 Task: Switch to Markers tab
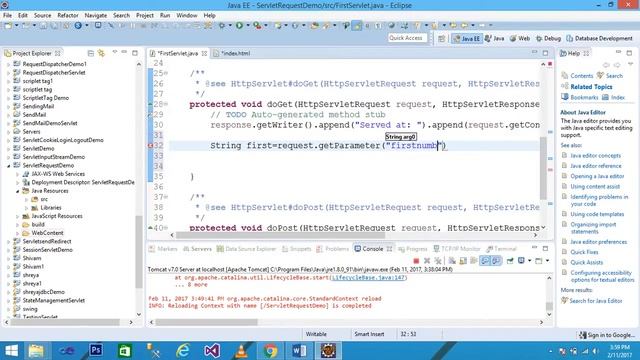coord(163,249)
